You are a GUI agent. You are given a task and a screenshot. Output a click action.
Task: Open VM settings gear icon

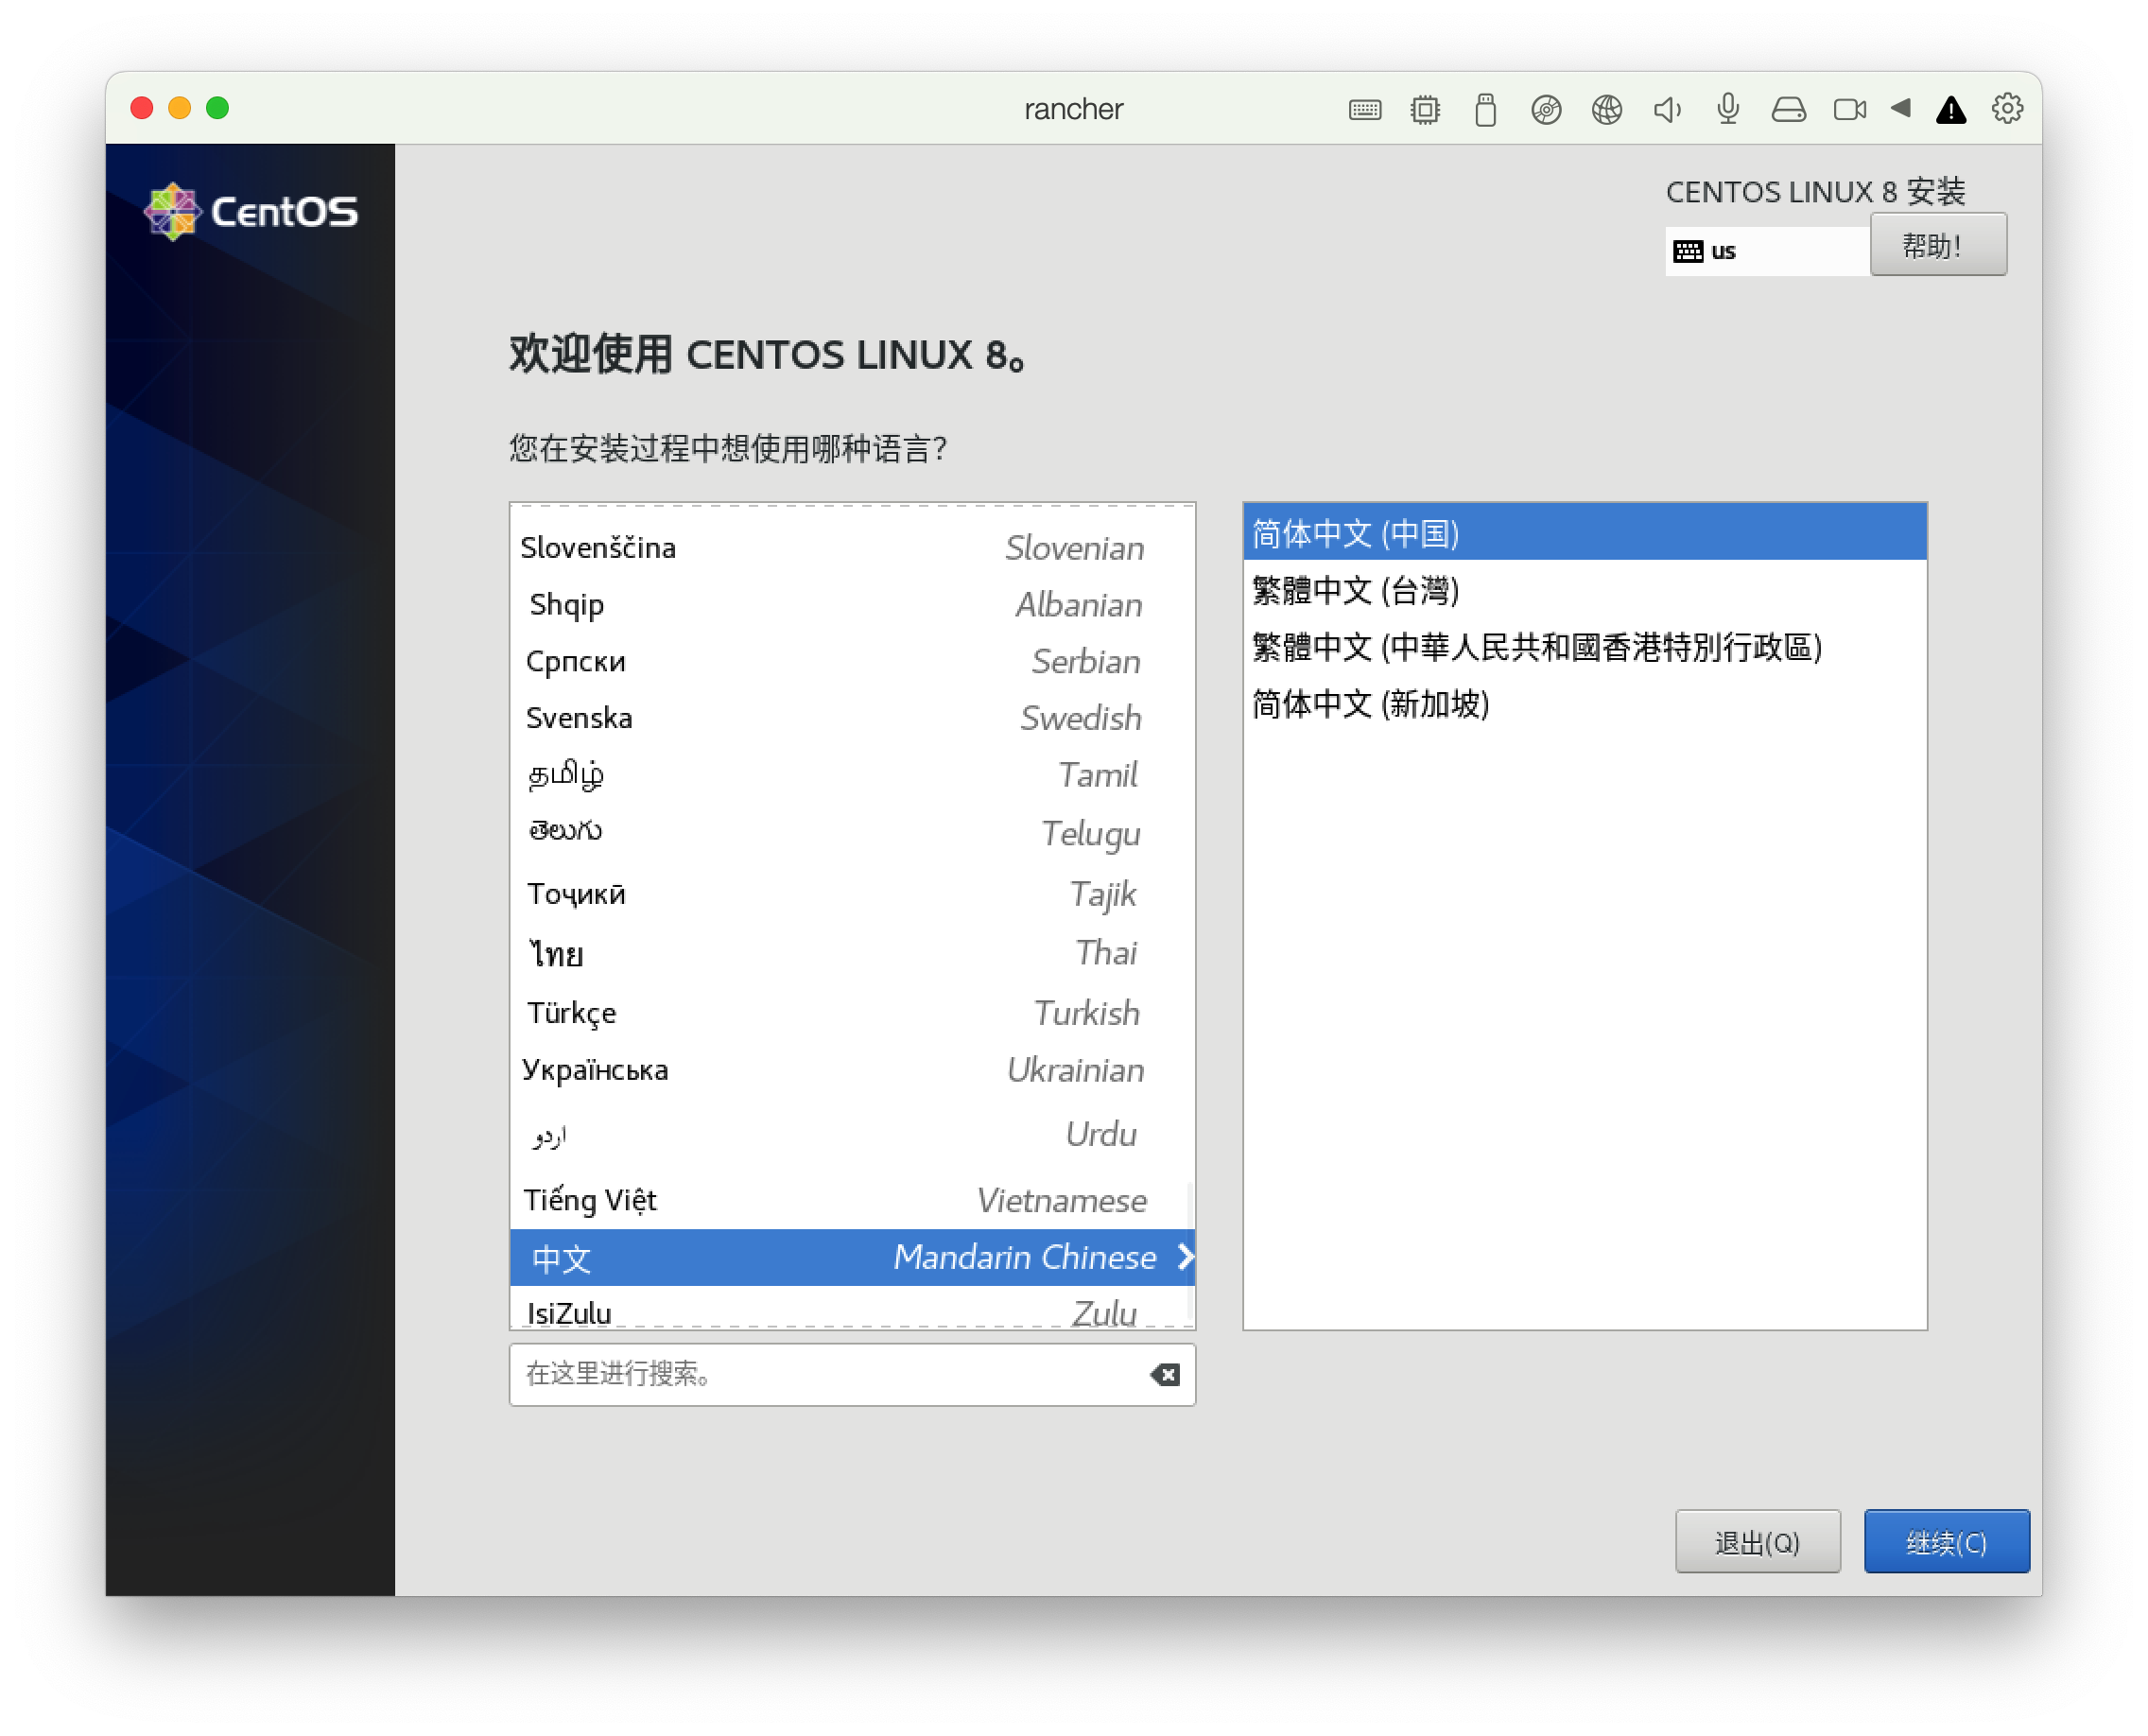pyautogui.click(x=2007, y=108)
